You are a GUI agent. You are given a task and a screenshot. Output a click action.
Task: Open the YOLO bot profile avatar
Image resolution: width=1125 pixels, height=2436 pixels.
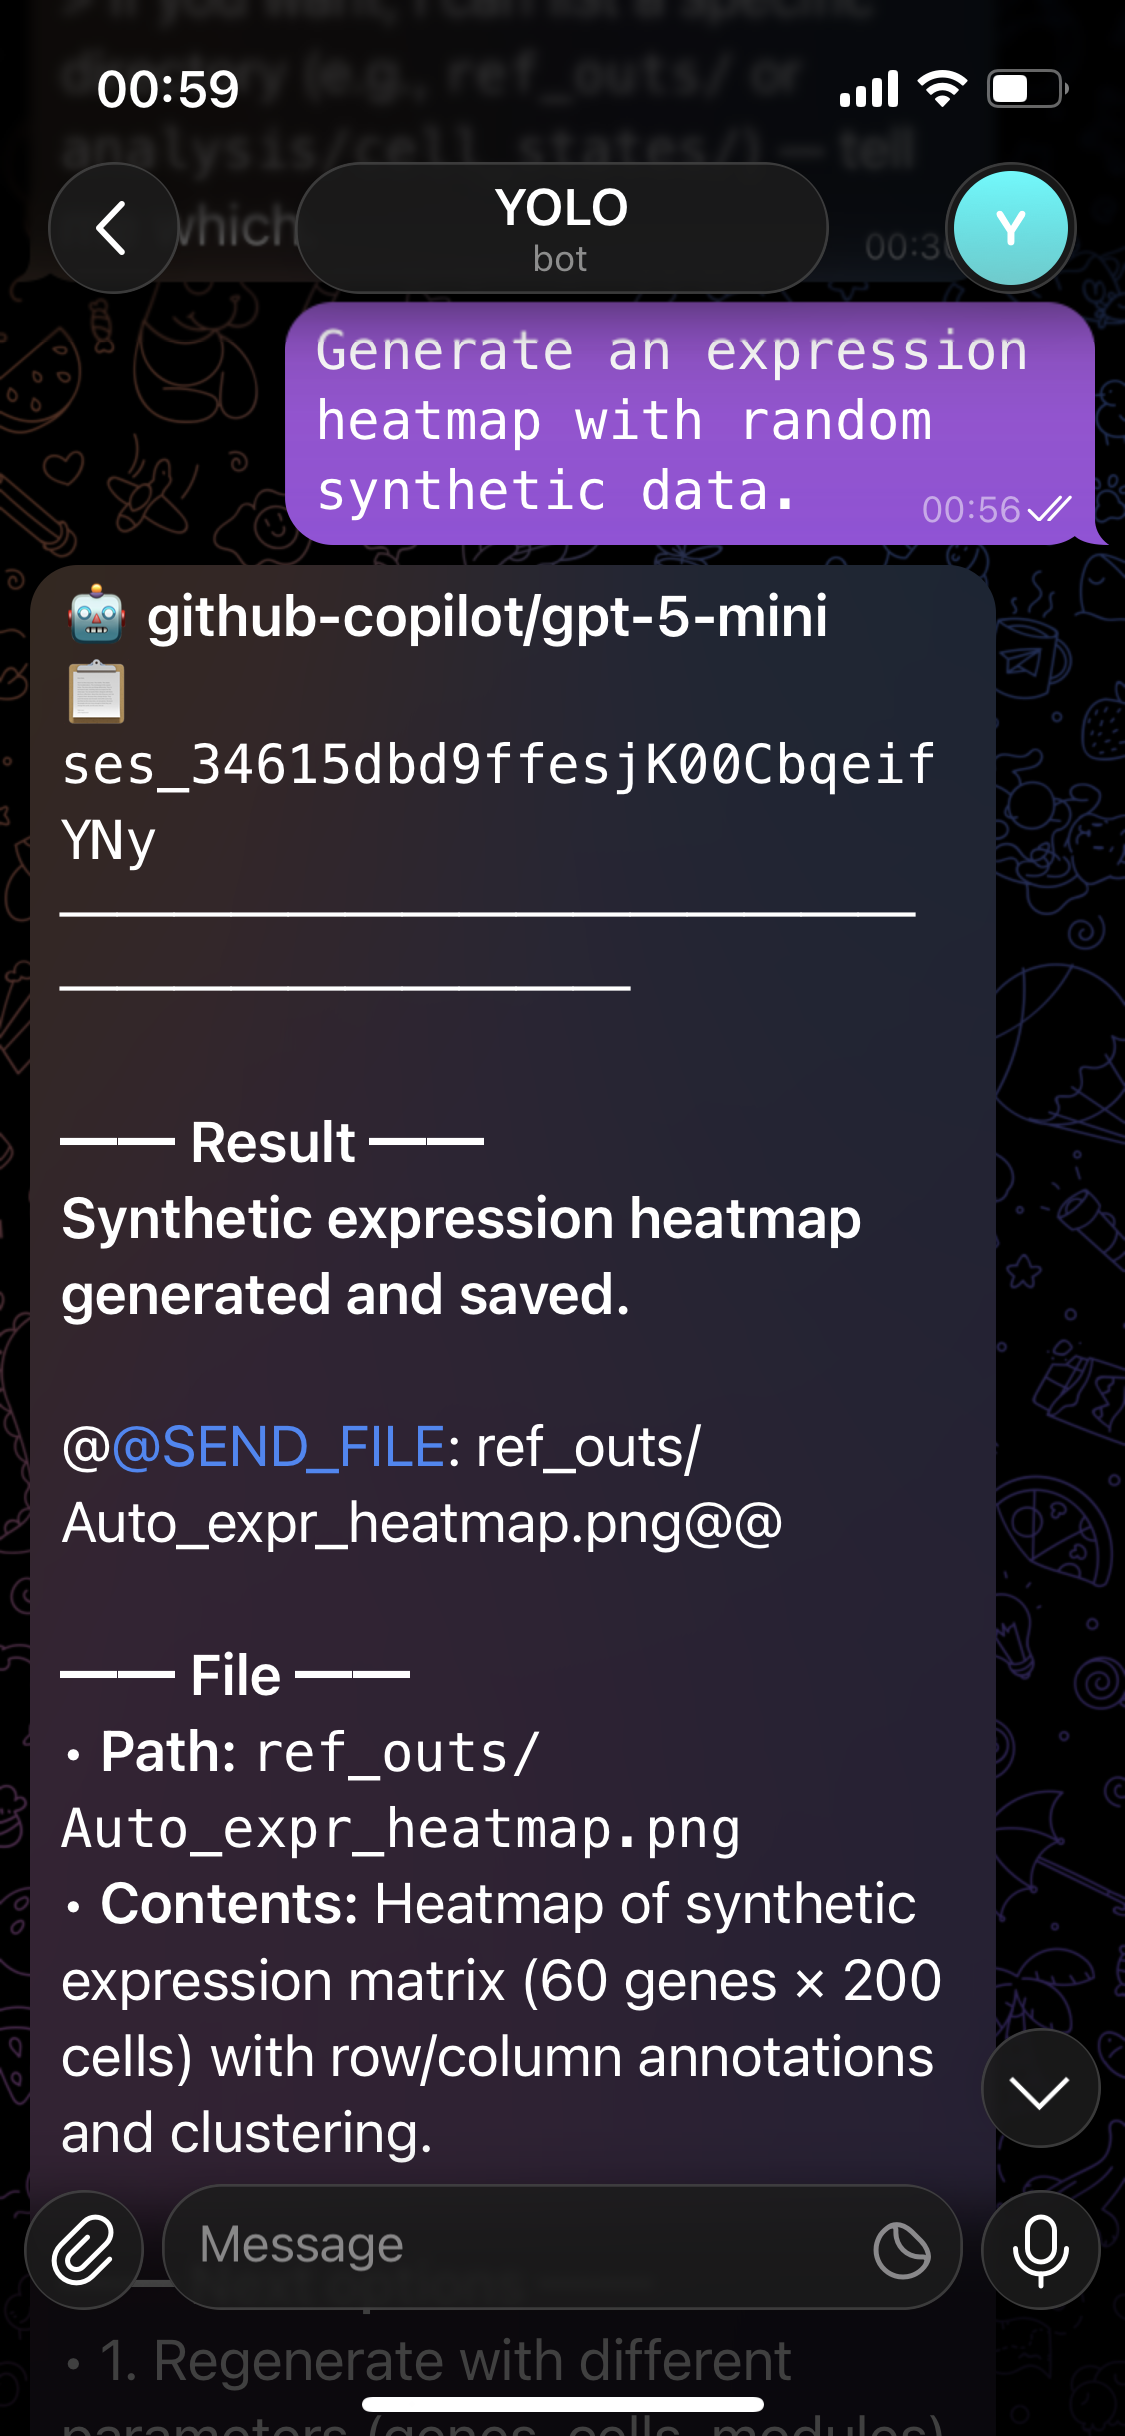tap(1010, 228)
